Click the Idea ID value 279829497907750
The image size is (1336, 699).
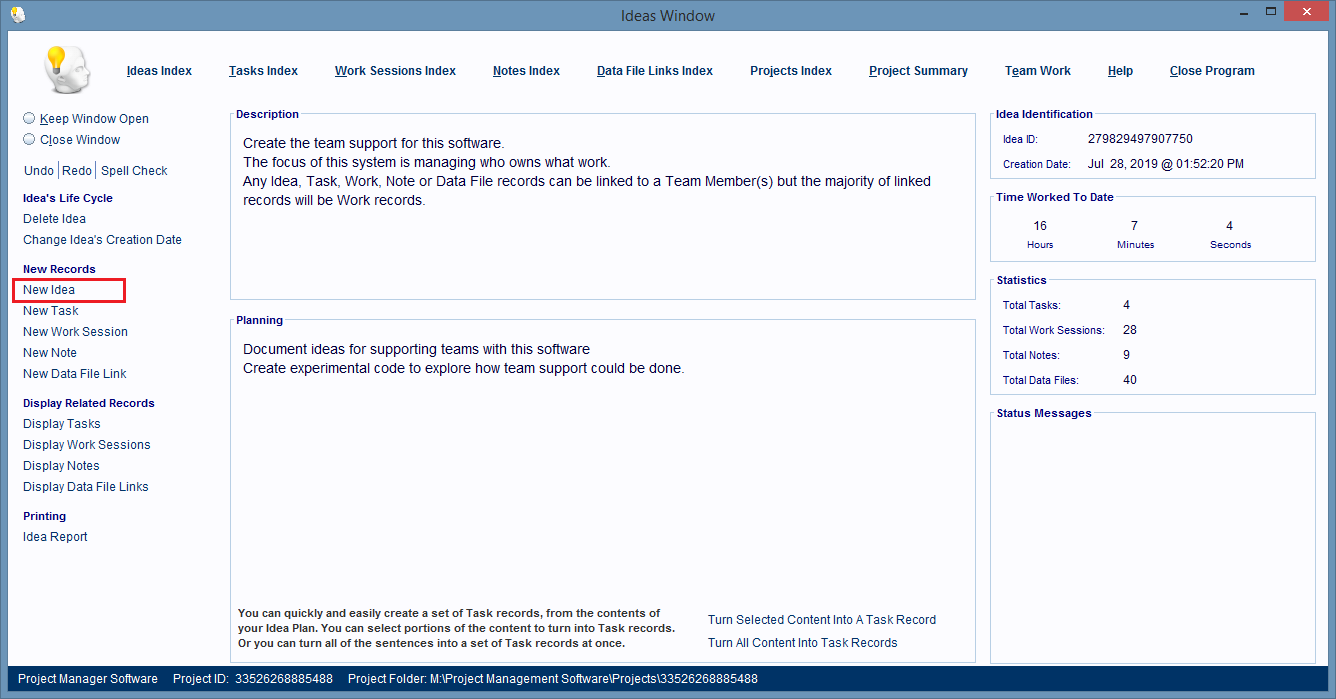[x=1140, y=139]
